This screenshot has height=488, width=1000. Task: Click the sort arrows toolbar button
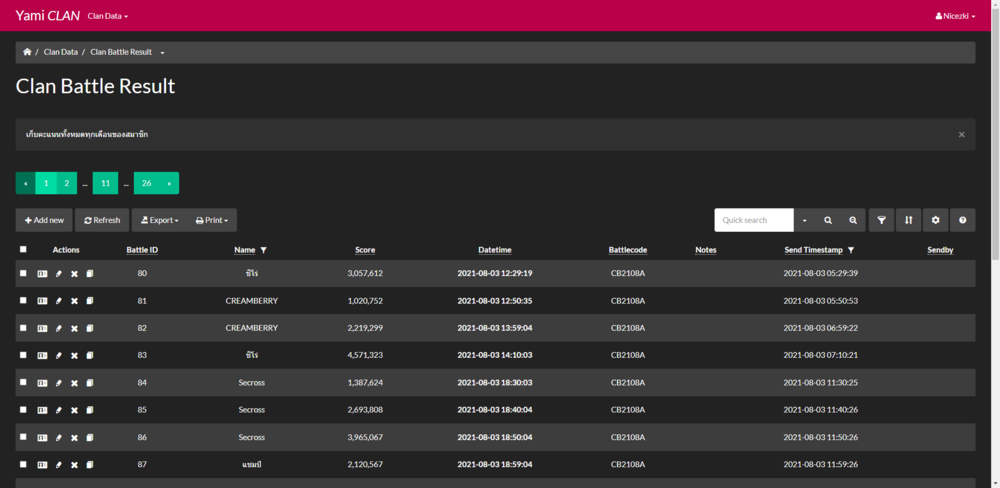(x=908, y=220)
